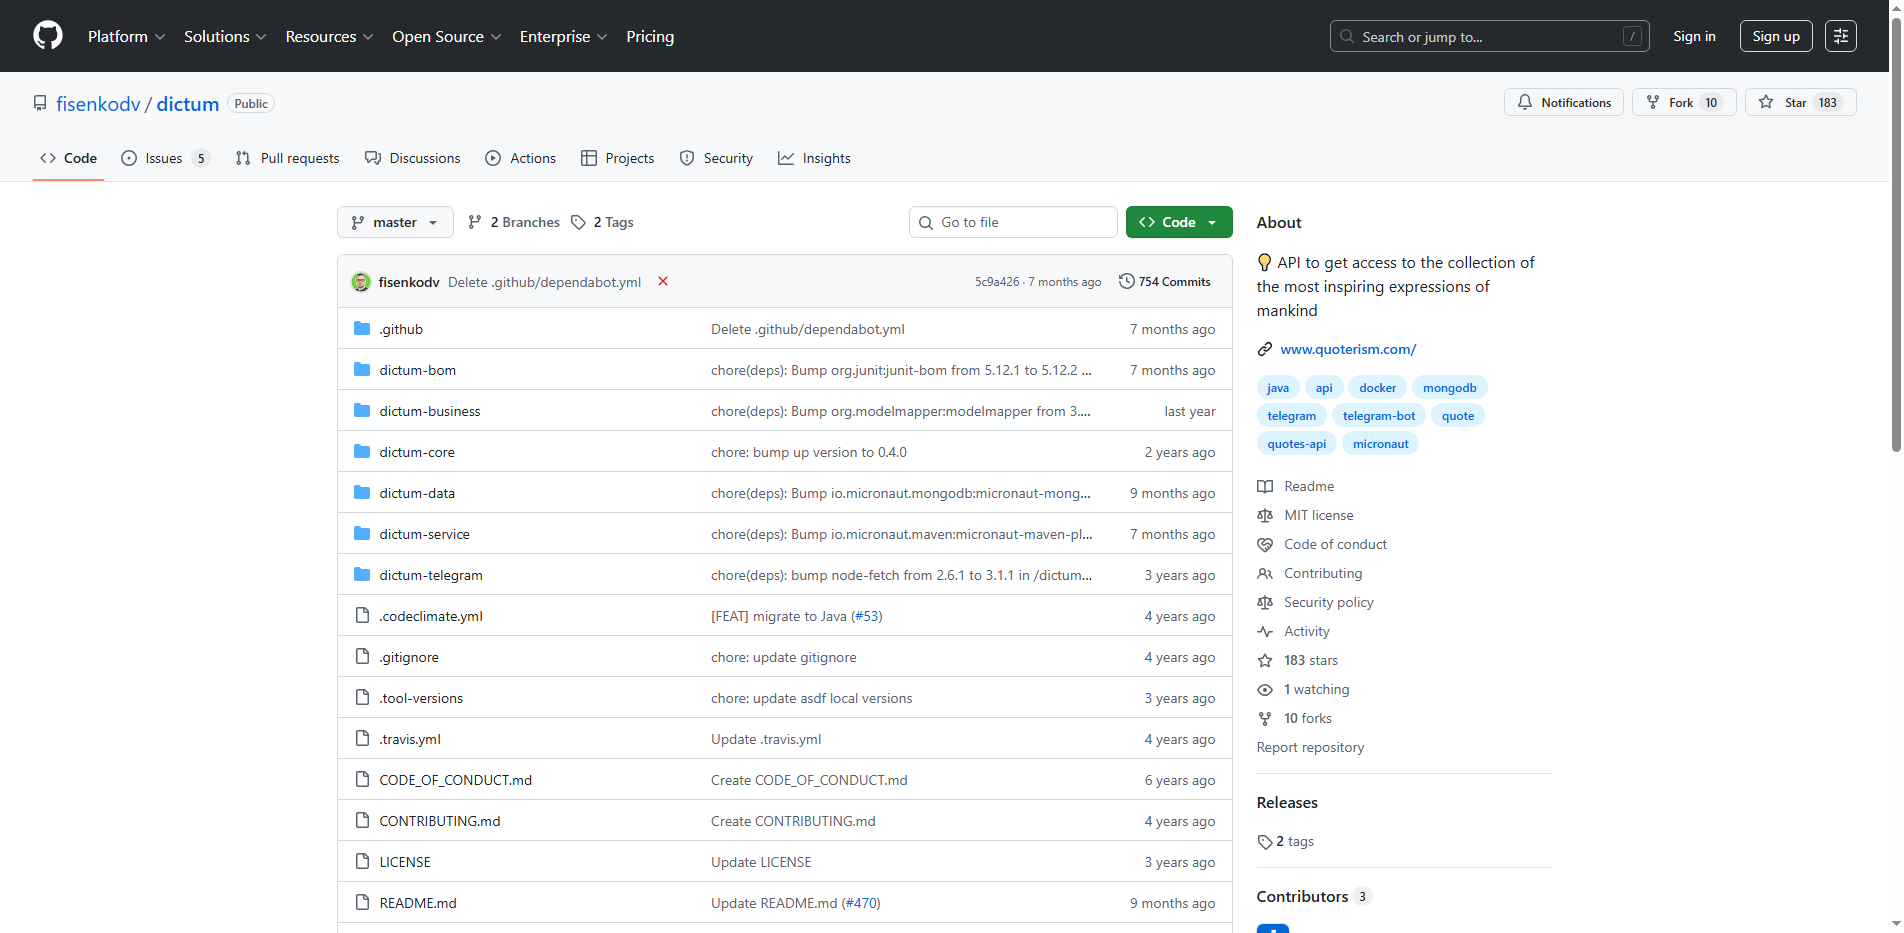Open the dictum-telegram folder name
The width and height of the screenshot is (1904, 933).
point(431,575)
